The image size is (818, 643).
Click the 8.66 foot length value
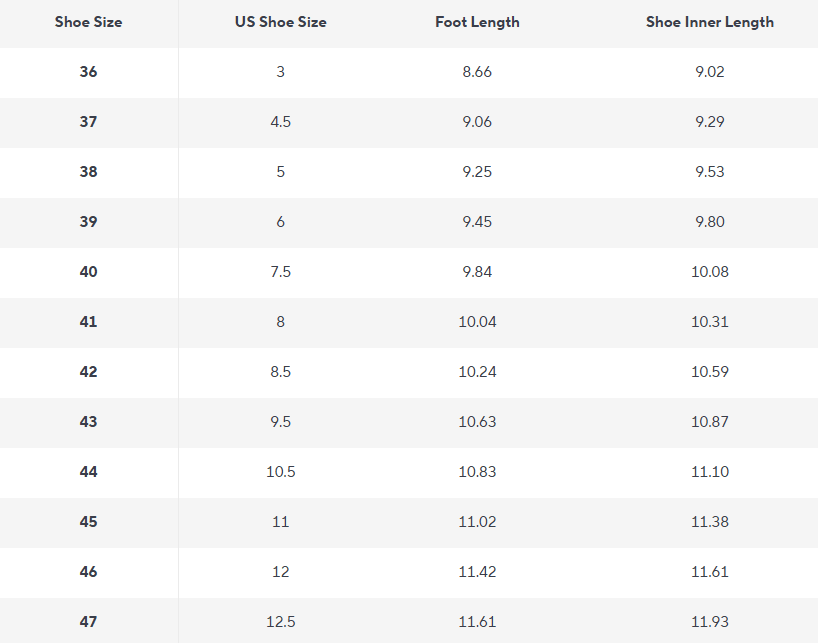coord(477,71)
